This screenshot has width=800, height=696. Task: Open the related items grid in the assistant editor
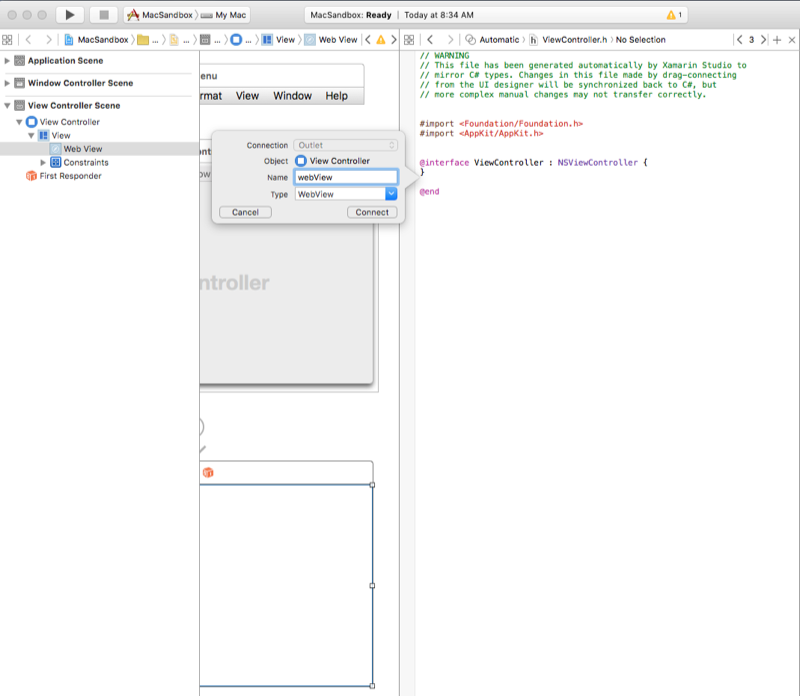[x=409, y=40]
